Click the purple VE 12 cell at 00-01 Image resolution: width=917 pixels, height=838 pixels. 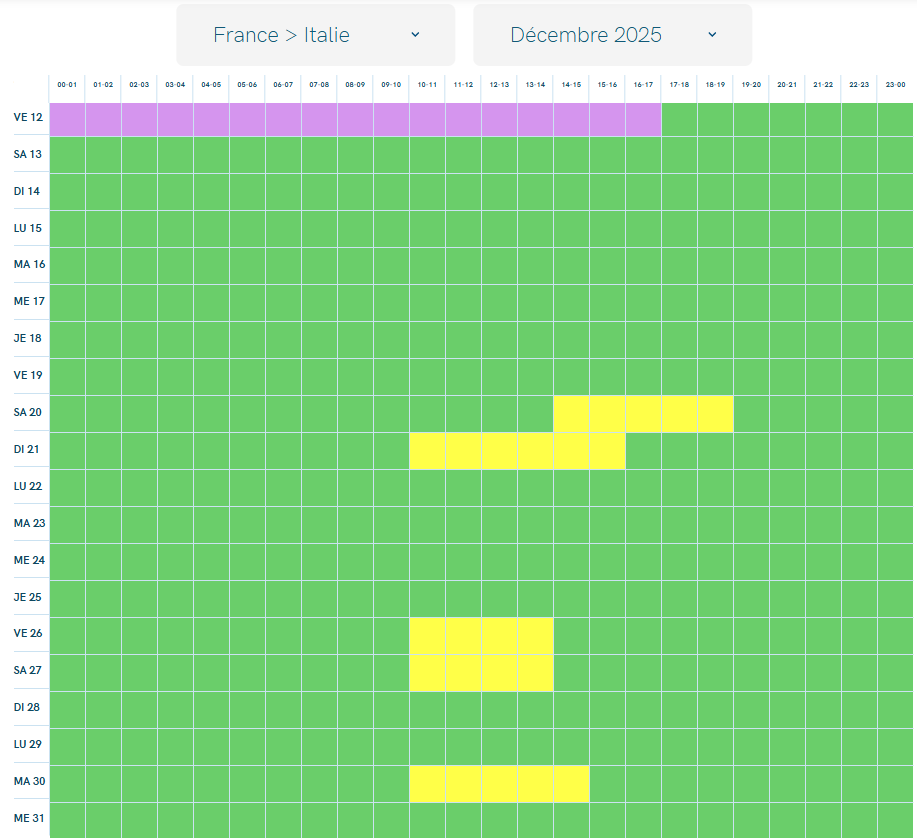tap(67, 119)
